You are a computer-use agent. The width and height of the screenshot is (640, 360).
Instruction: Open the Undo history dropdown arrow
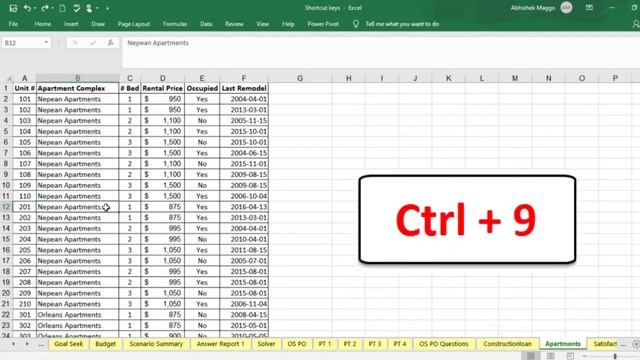tap(35, 8)
